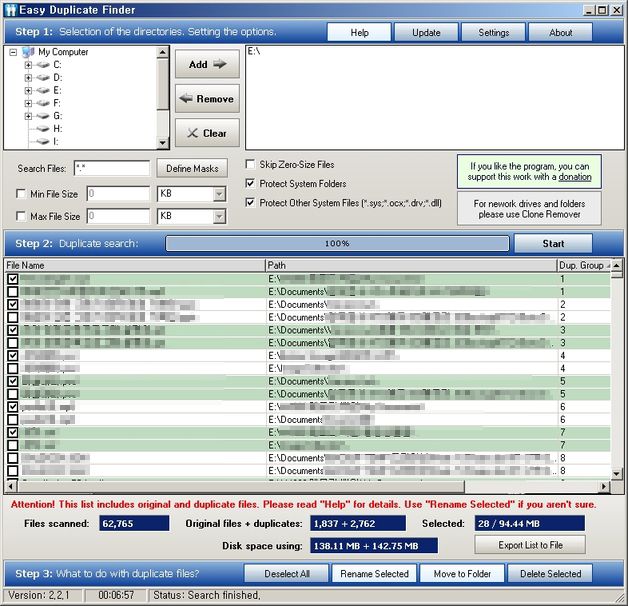Expand the C: drive node

28,65
